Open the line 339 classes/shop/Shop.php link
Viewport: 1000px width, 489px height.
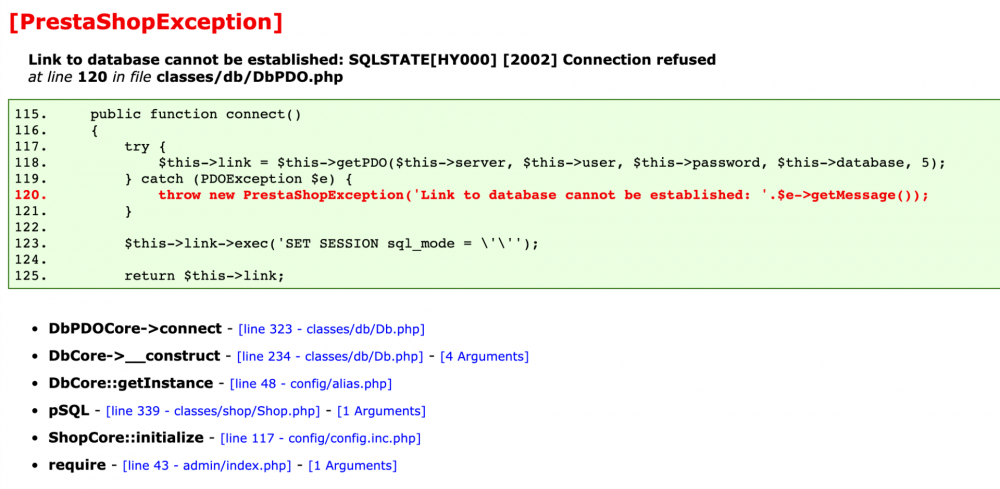click(x=213, y=411)
